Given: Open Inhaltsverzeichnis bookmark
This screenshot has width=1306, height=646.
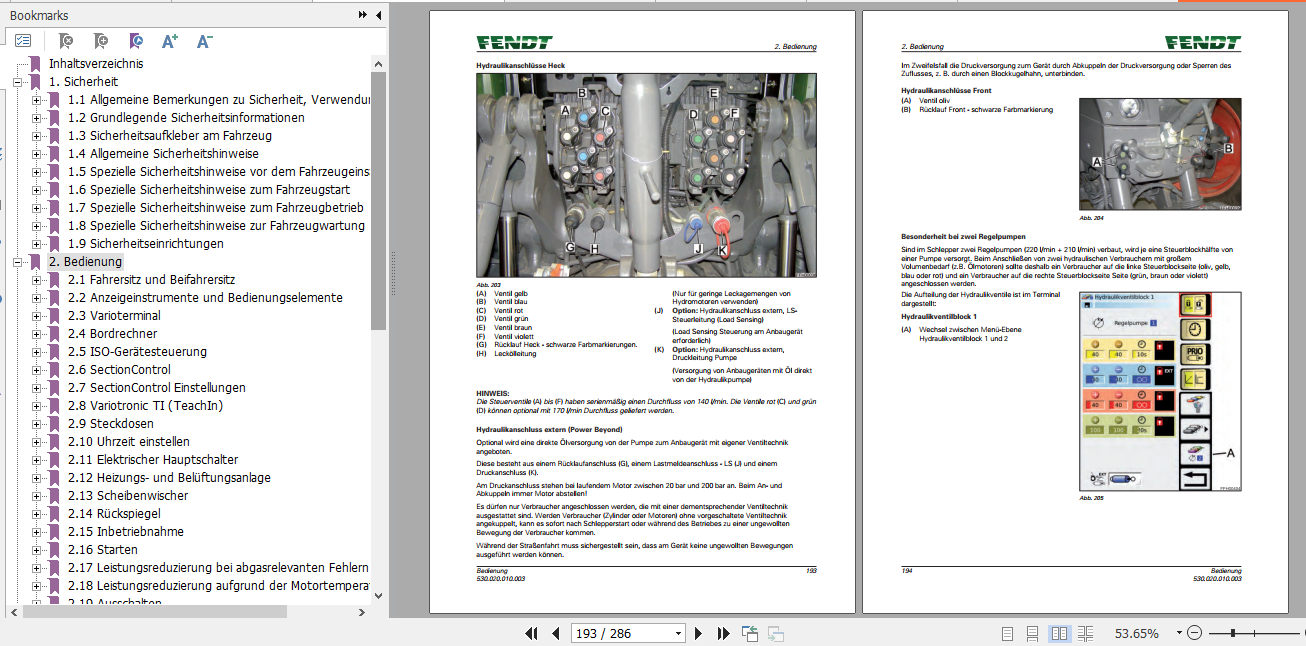Looking at the screenshot, I should (96, 64).
